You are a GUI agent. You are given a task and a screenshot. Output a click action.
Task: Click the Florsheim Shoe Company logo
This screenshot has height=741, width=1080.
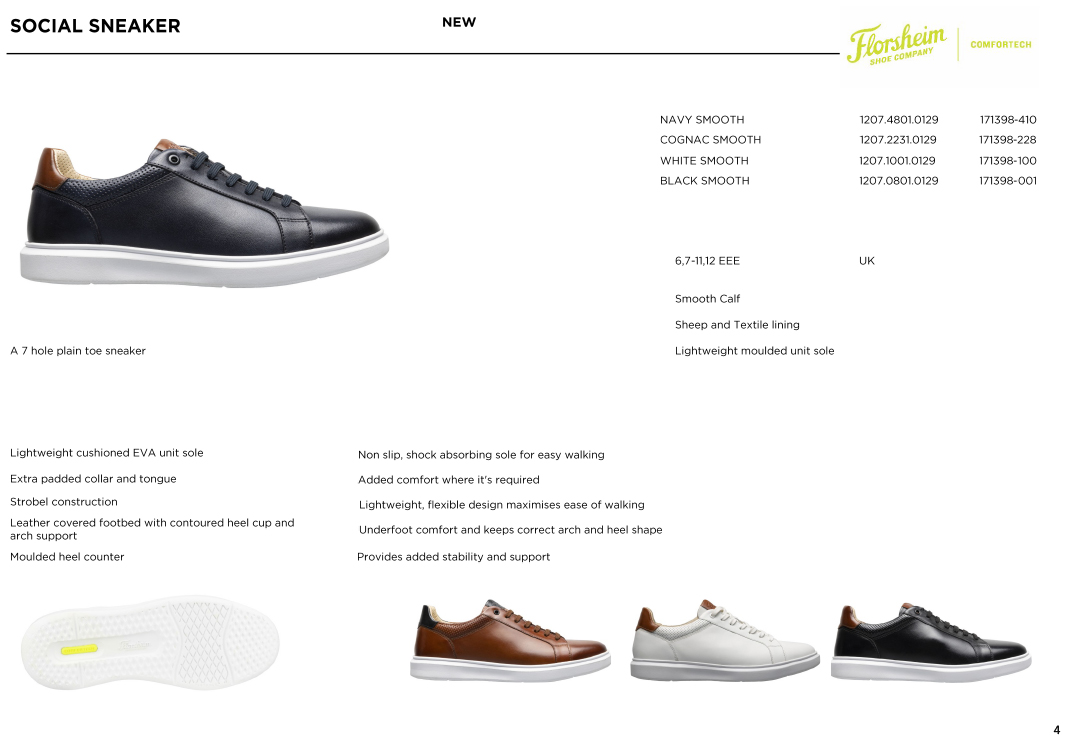896,44
